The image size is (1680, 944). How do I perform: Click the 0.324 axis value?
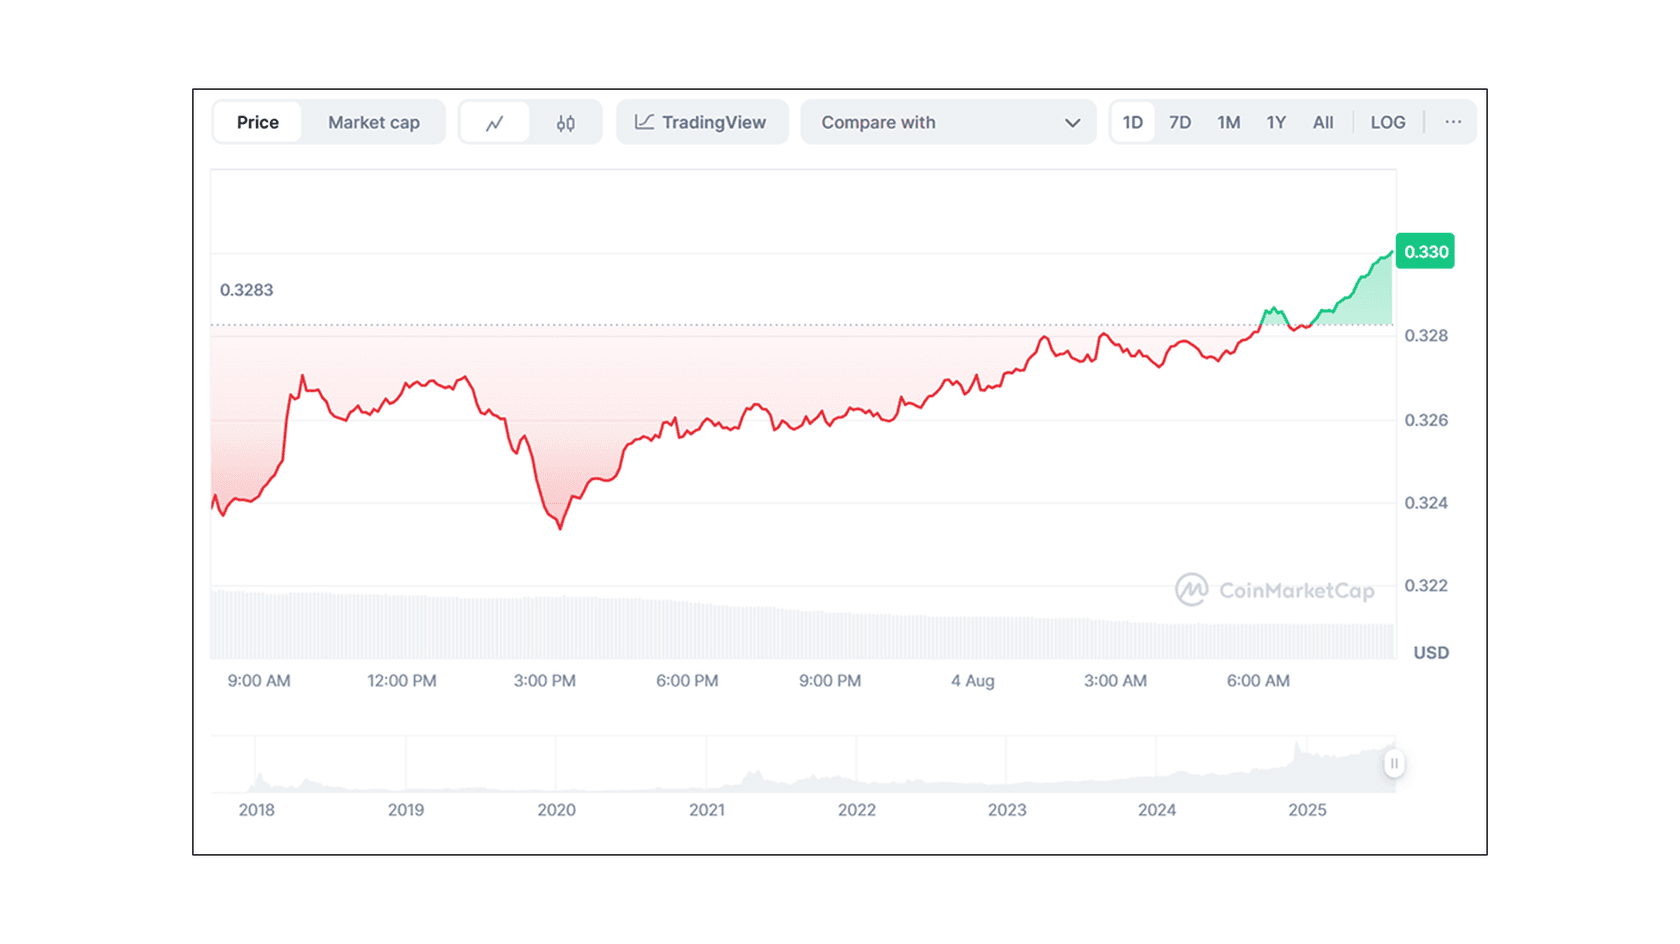coord(1426,503)
